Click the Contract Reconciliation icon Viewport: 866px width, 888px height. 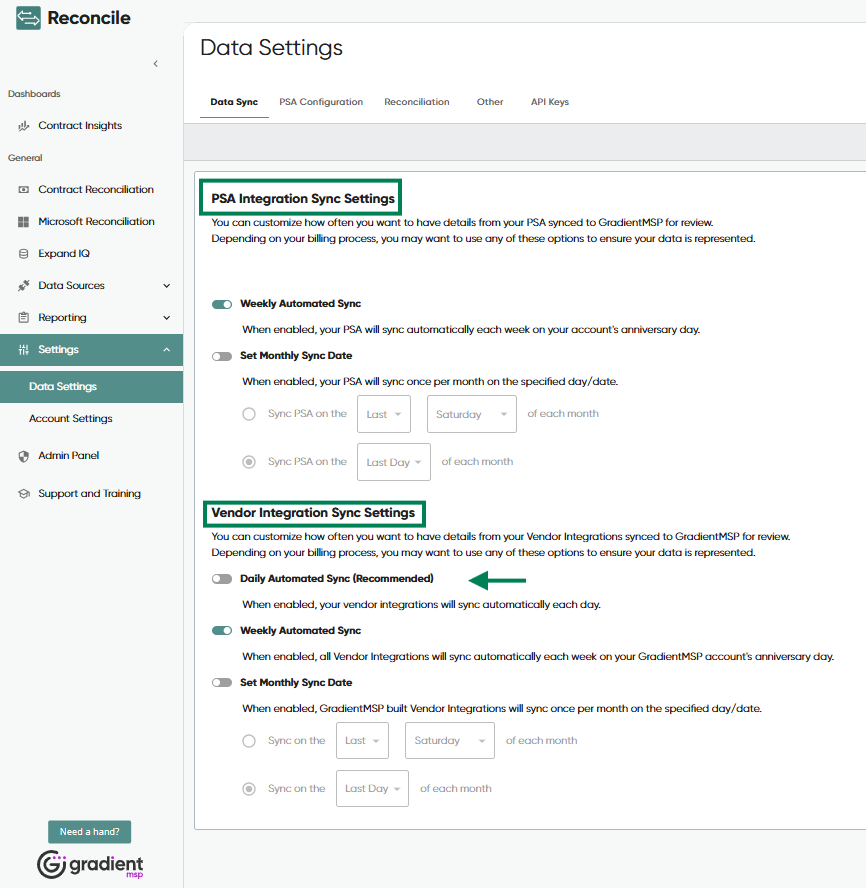[23, 190]
